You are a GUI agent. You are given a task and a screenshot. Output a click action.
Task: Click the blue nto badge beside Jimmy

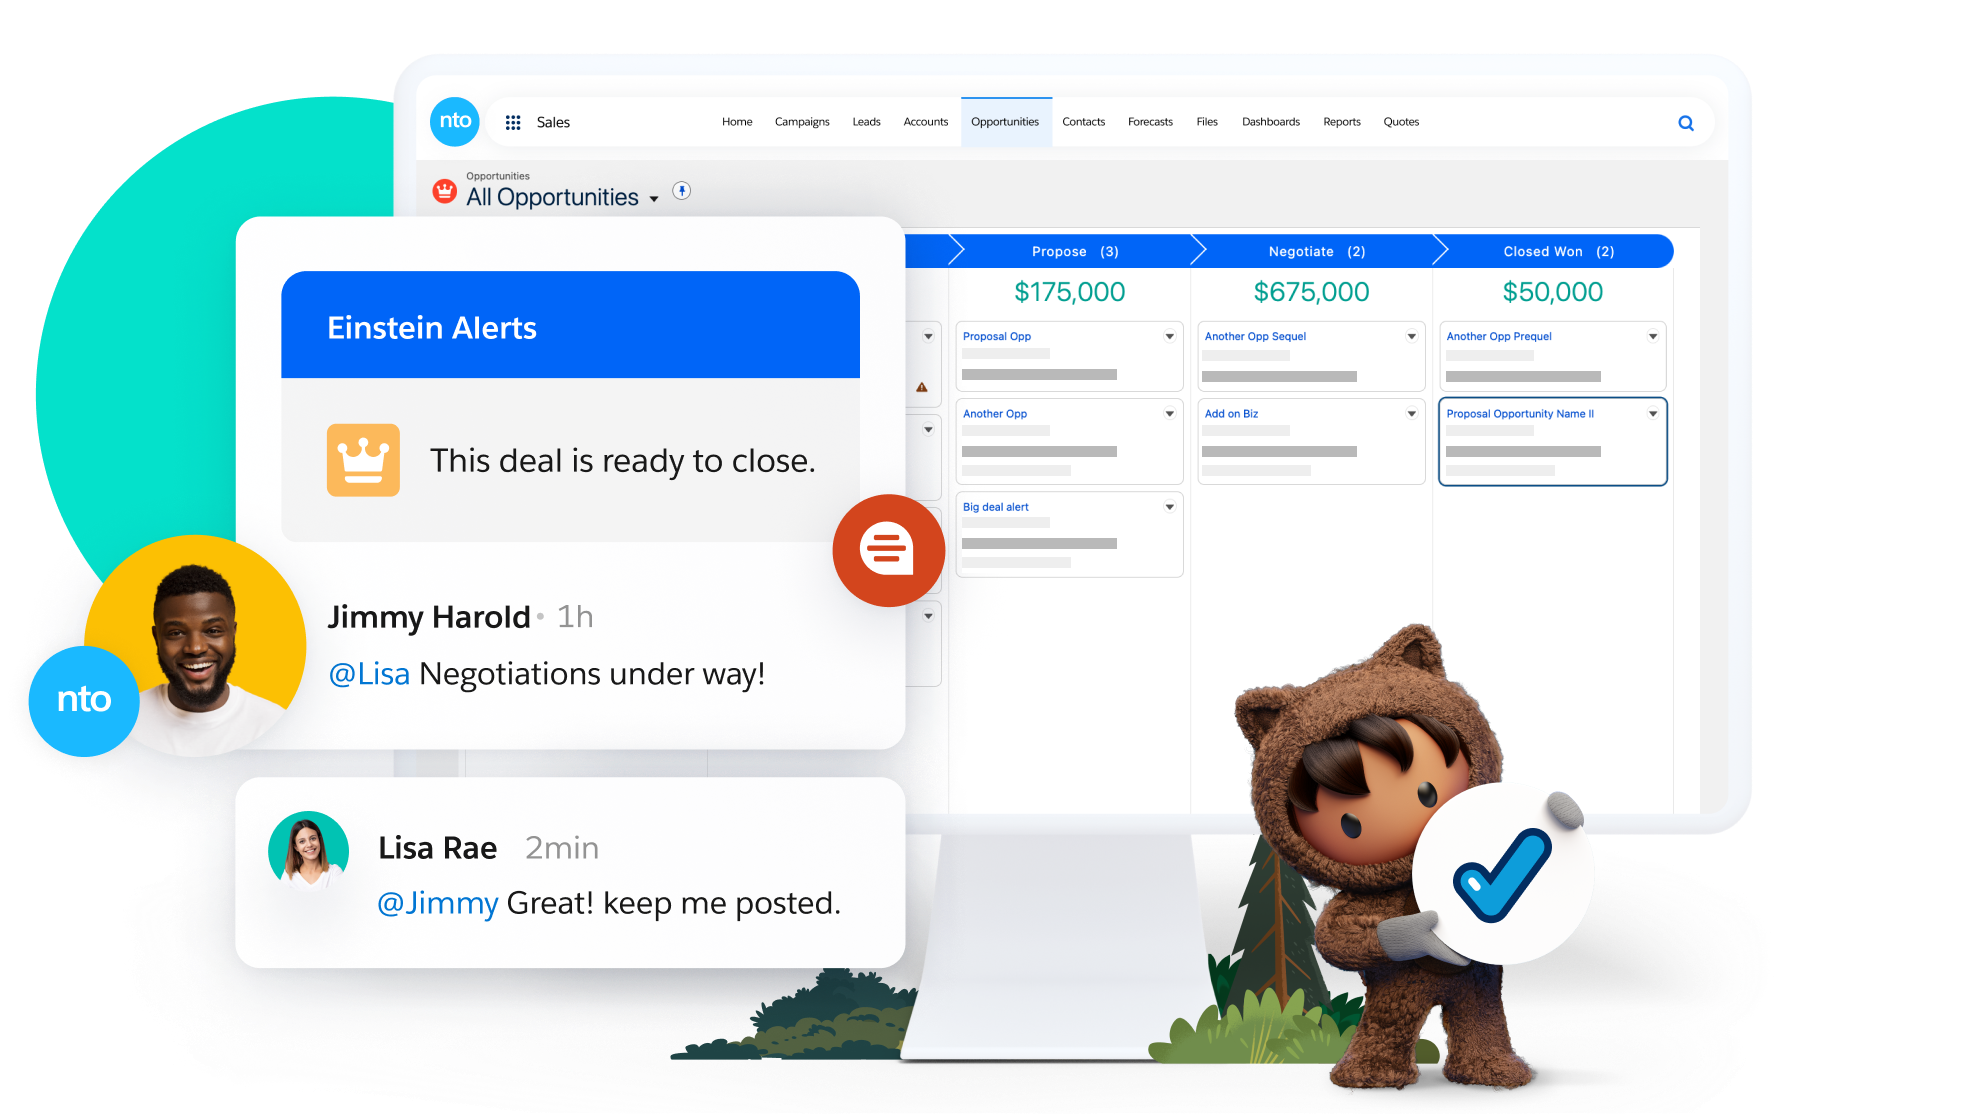pos(84,700)
